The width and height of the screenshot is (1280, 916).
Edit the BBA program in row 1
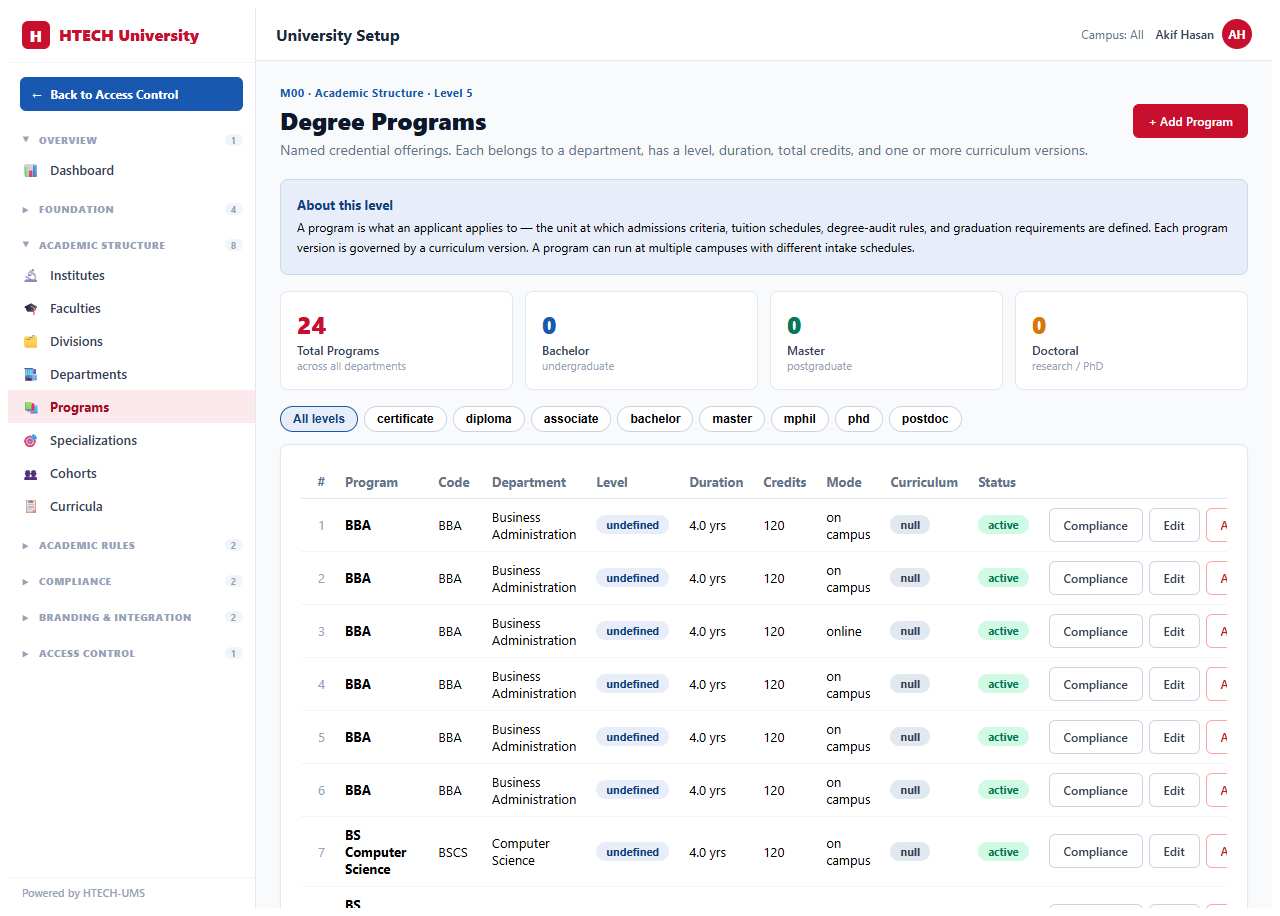[x=1174, y=525]
